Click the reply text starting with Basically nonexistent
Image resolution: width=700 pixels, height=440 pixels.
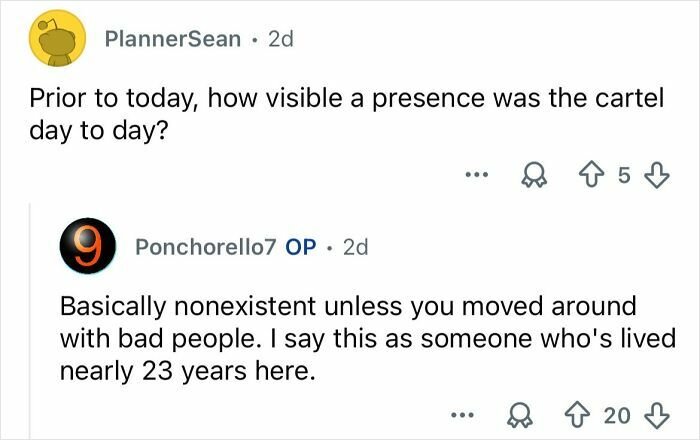pos(360,336)
